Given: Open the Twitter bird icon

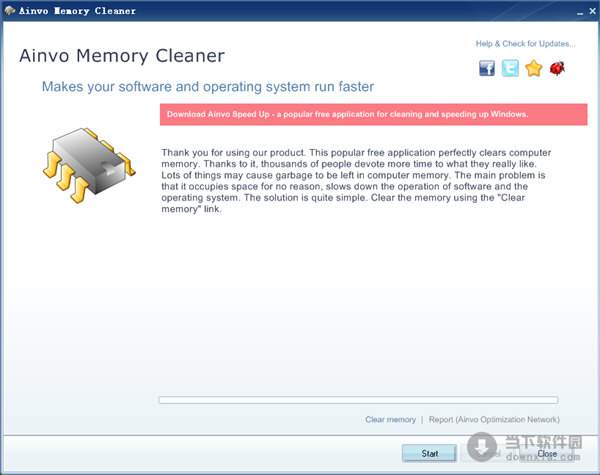Looking at the screenshot, I should point(510,68).
